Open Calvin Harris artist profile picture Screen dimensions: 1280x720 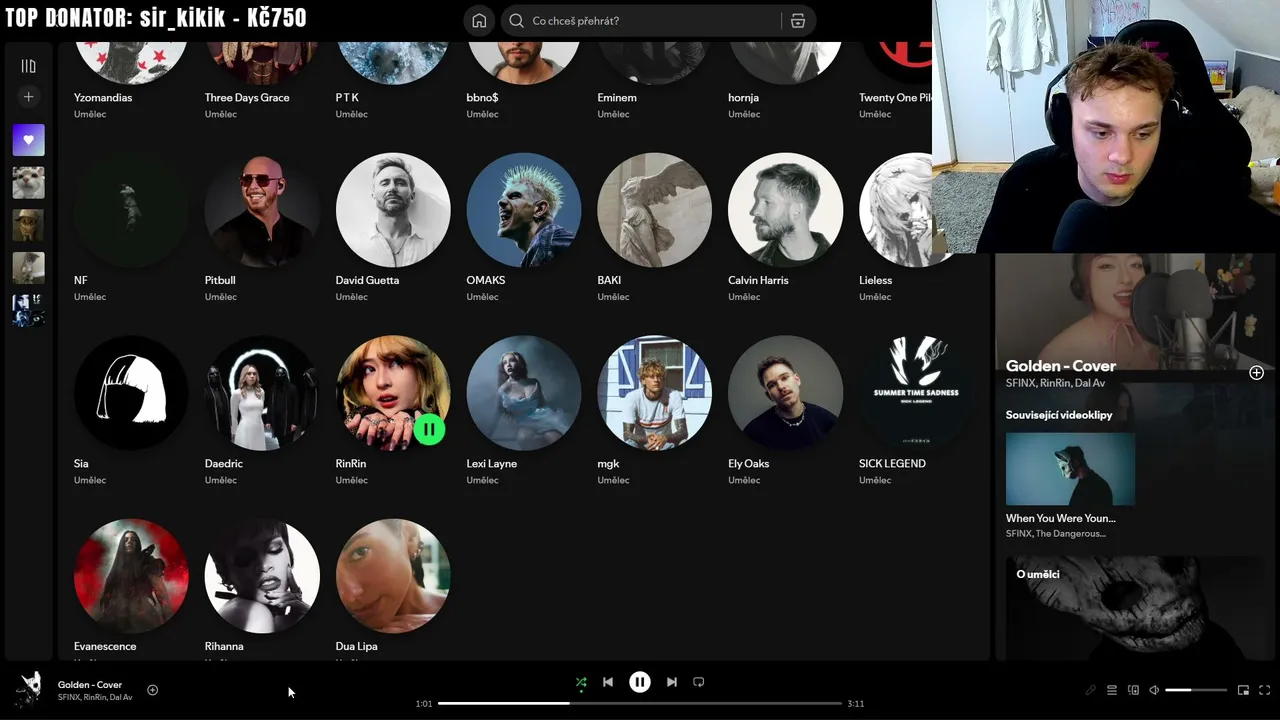(786, 210)
